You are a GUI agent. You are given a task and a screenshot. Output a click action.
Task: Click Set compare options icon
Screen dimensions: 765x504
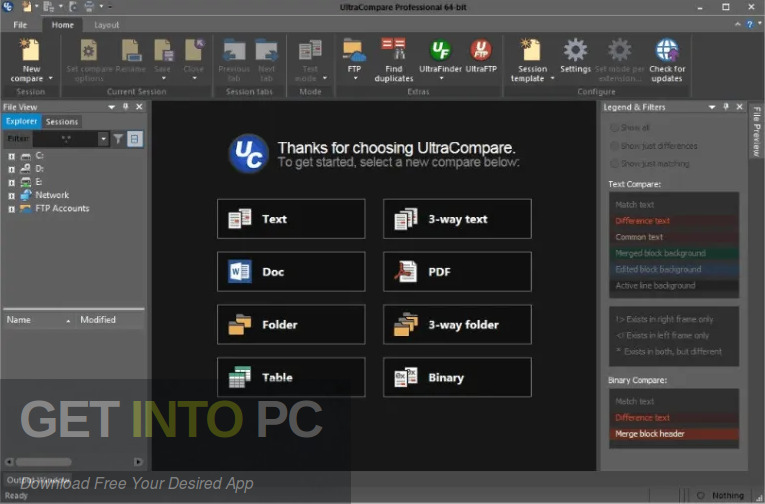tap(89, 50)
